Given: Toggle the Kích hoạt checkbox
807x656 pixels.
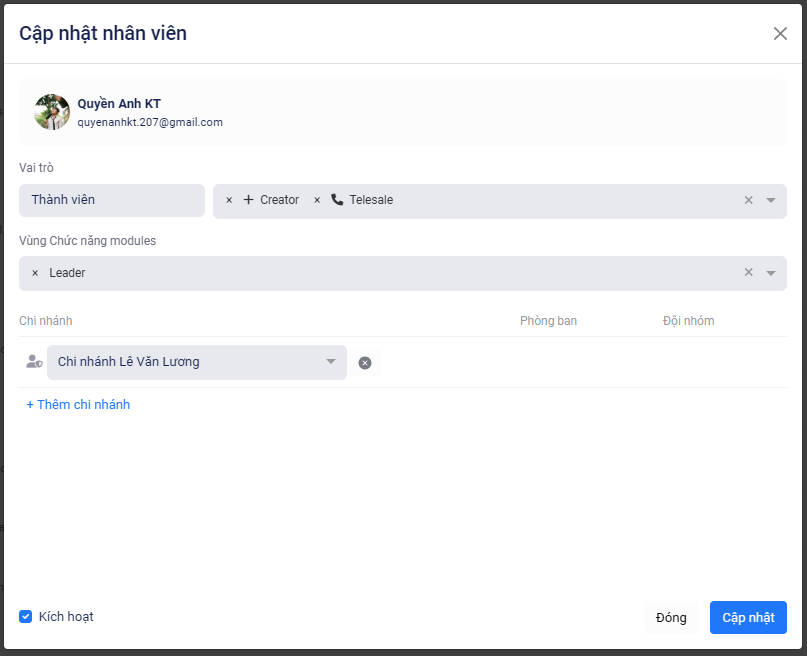Looking at the screenshot, I should (x=26, y=616).
